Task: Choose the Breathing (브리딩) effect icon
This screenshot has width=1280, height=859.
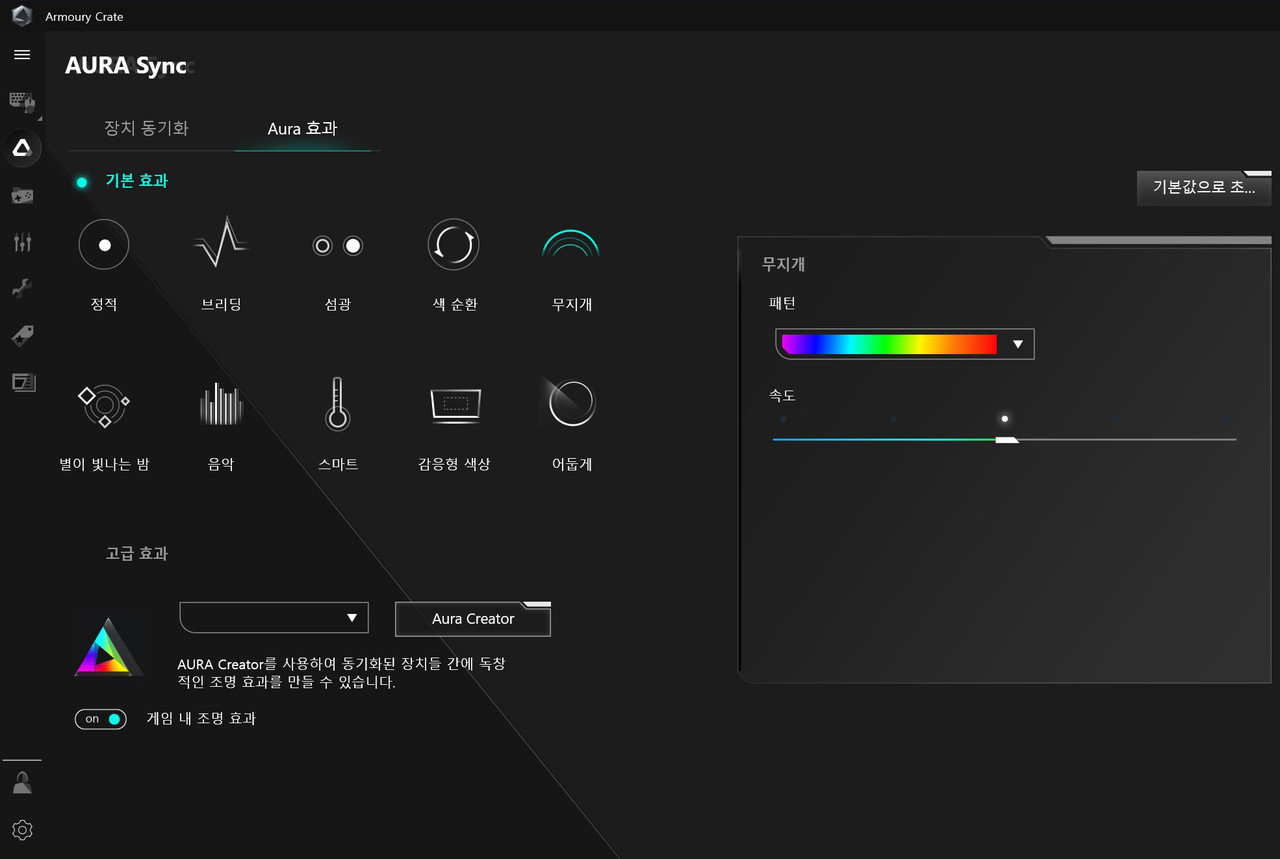Action: 220,245
